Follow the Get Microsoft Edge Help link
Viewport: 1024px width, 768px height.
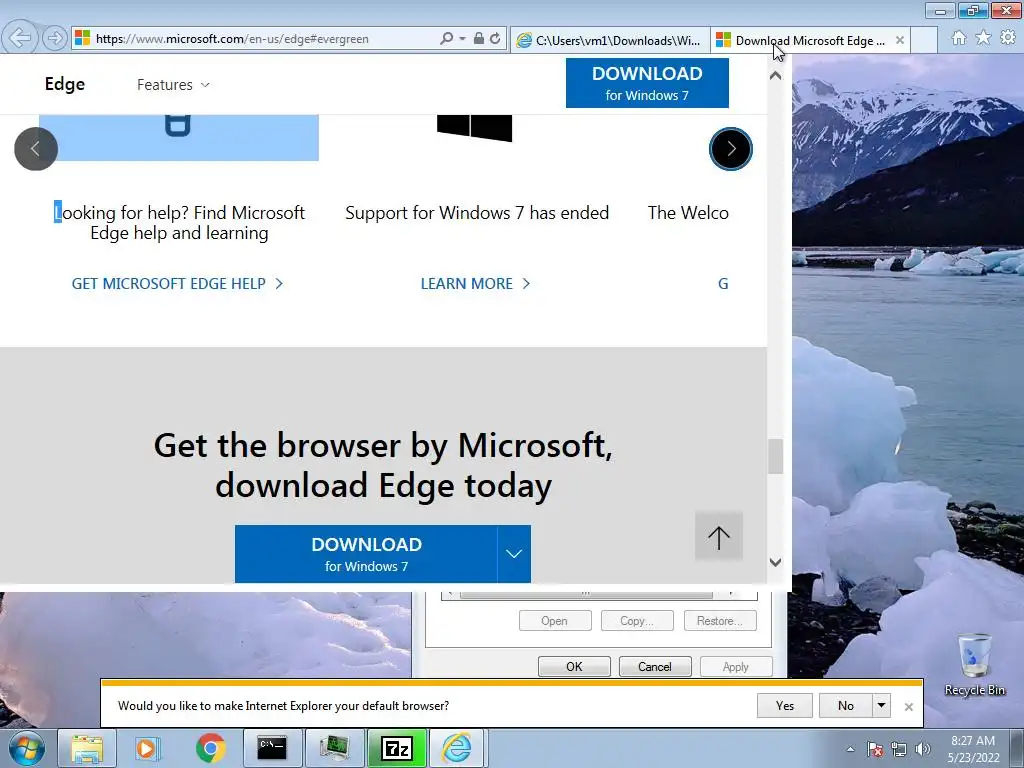click(x=177, y=283)
